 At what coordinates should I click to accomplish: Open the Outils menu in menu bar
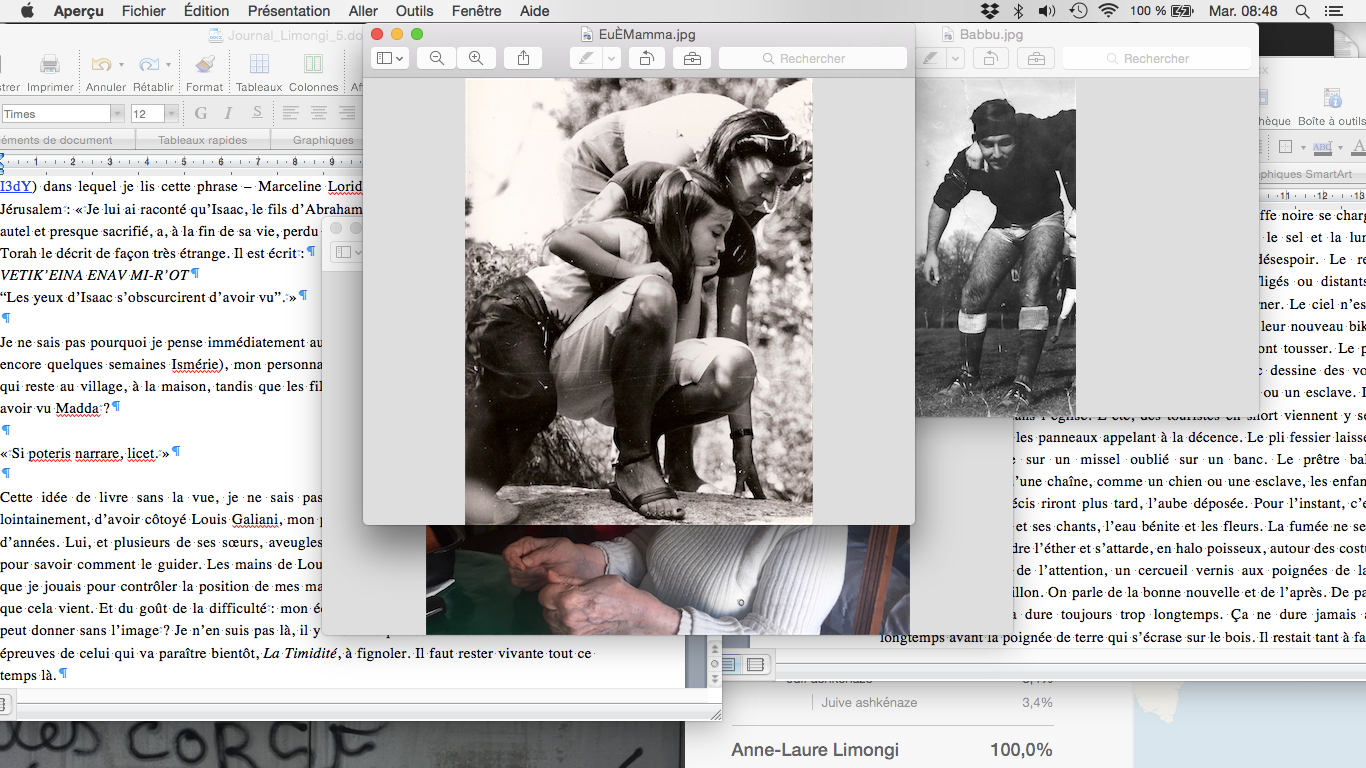click(414, 11)
